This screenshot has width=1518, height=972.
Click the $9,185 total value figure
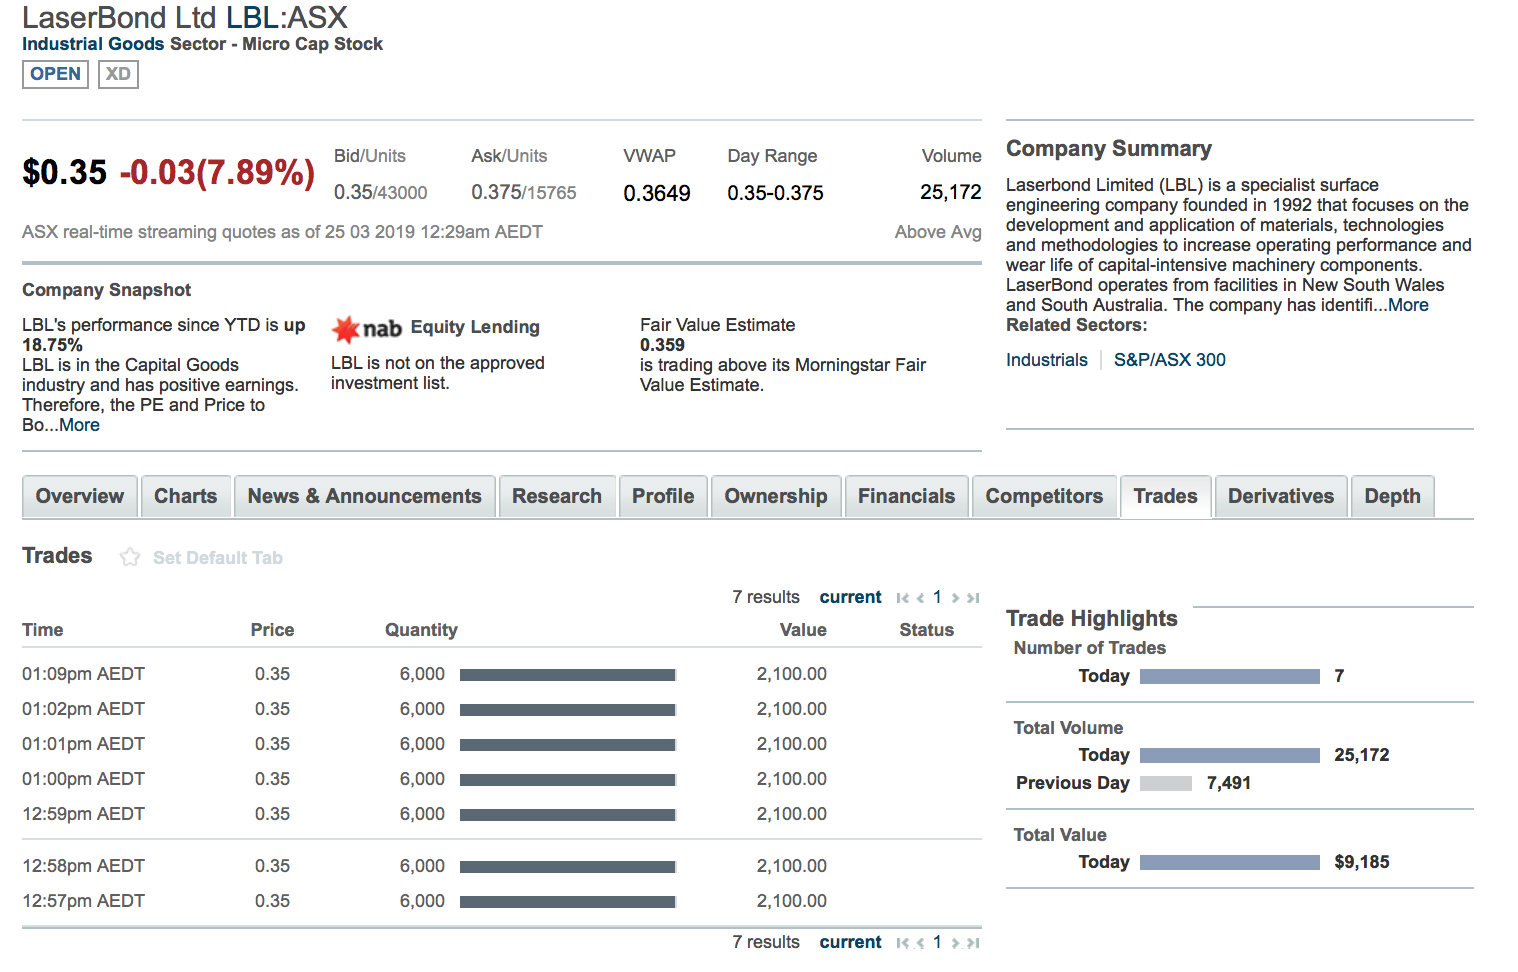pyautogui.click(x=1362, y=862)
